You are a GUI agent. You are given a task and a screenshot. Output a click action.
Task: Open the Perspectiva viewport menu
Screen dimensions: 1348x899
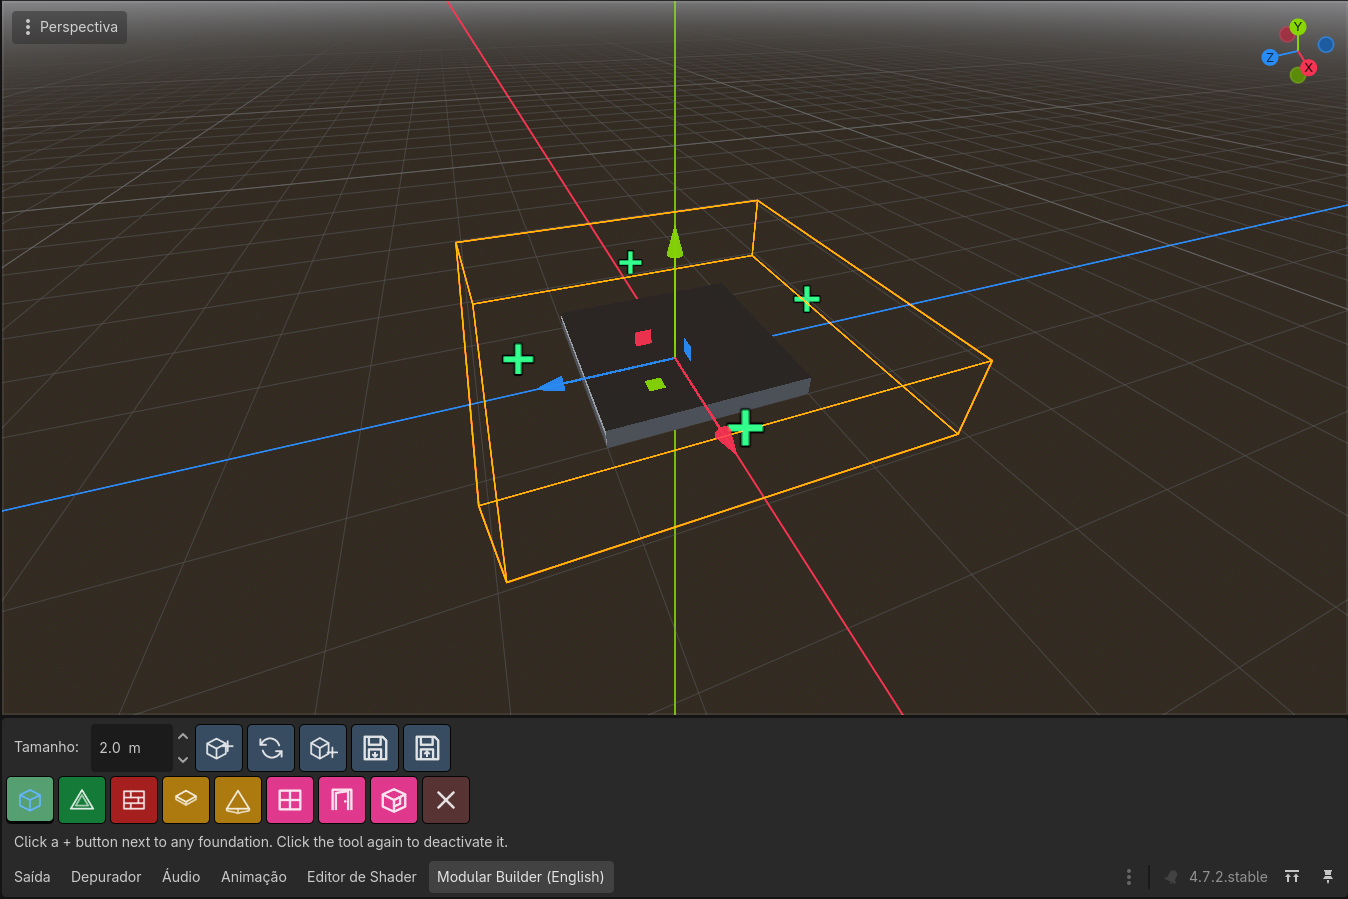(69, 27)
